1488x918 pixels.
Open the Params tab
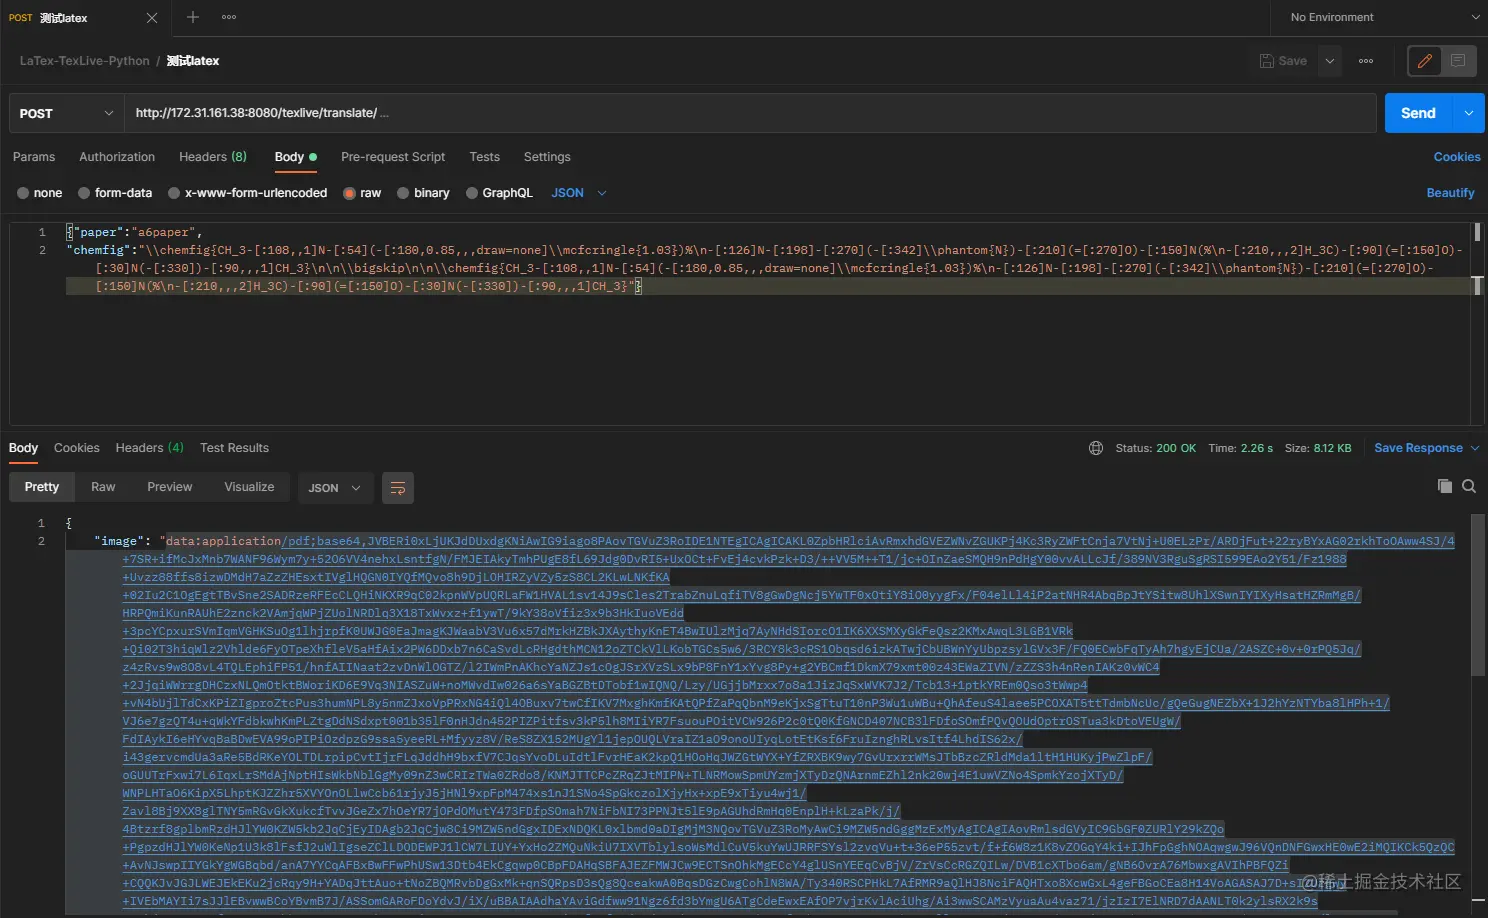pyautogui.click(x=34, y=157)
